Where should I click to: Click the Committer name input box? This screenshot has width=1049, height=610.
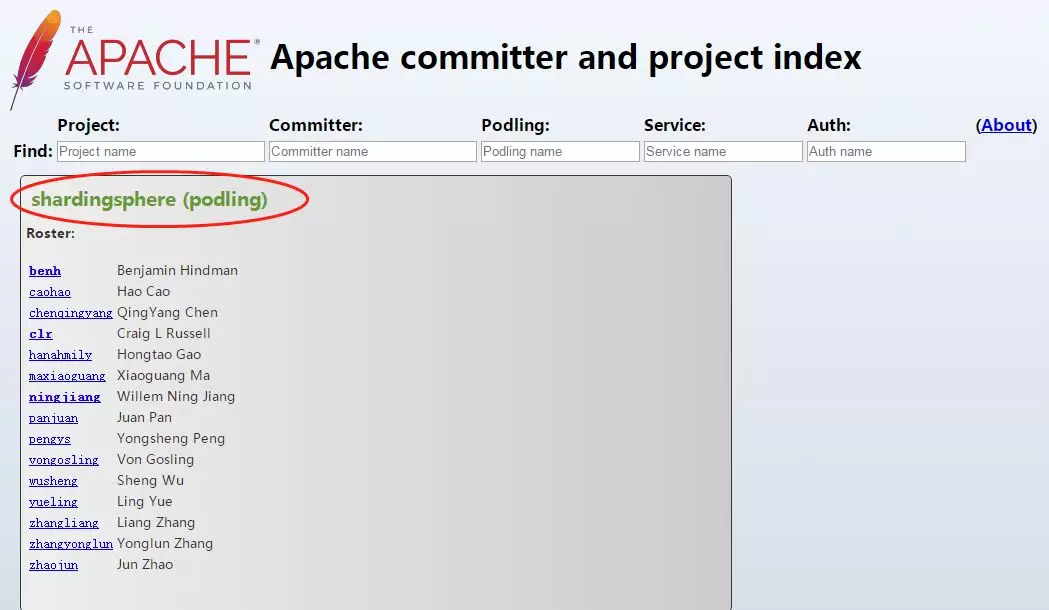point(372,152)
